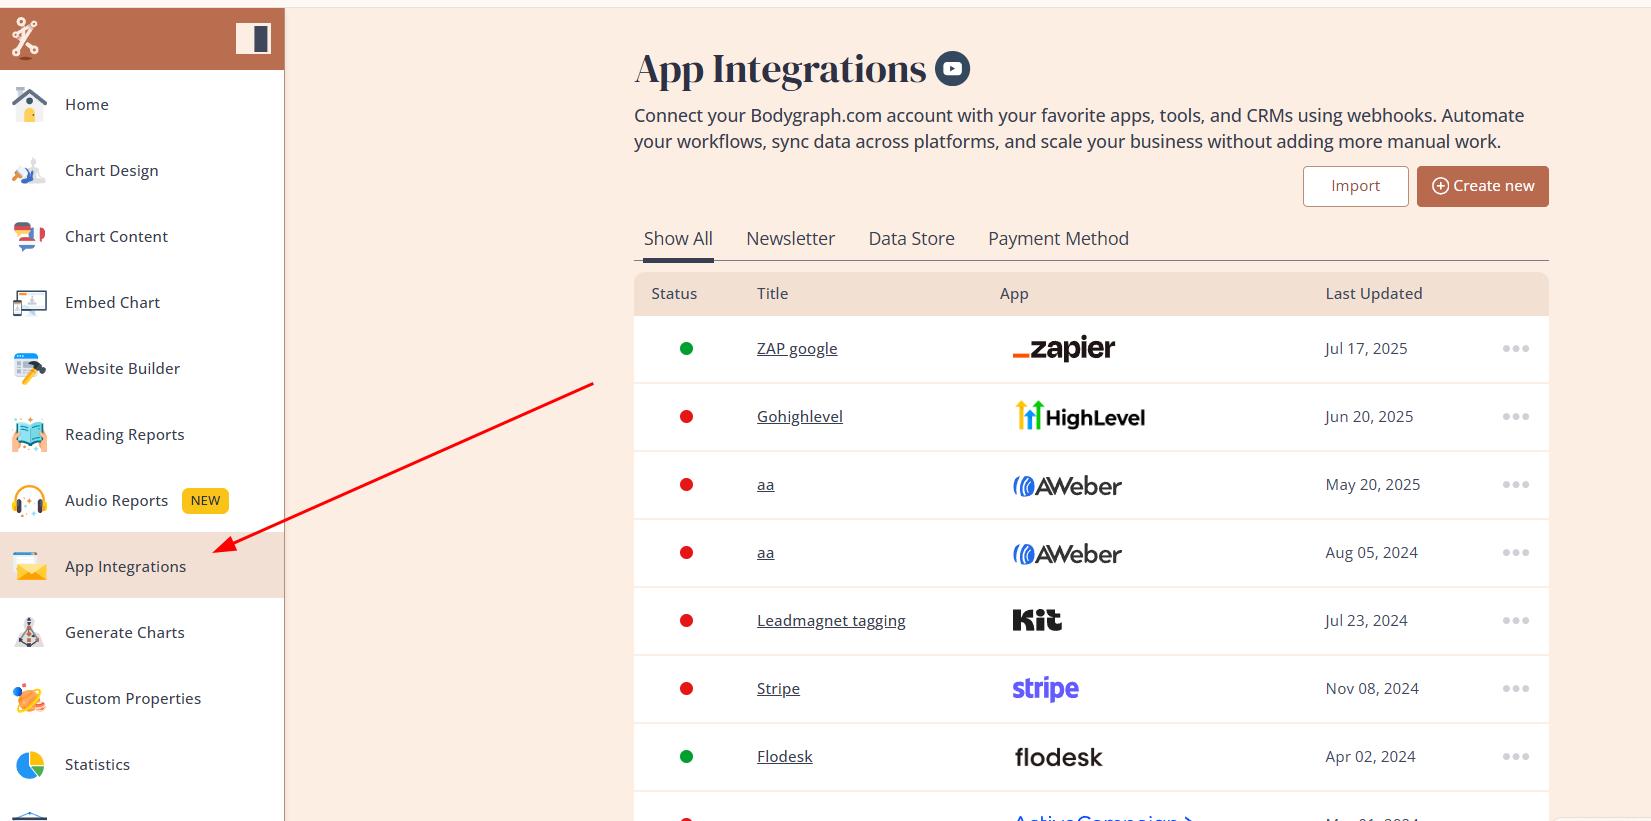
Task: Click the Create new button
Action: 1482,186
